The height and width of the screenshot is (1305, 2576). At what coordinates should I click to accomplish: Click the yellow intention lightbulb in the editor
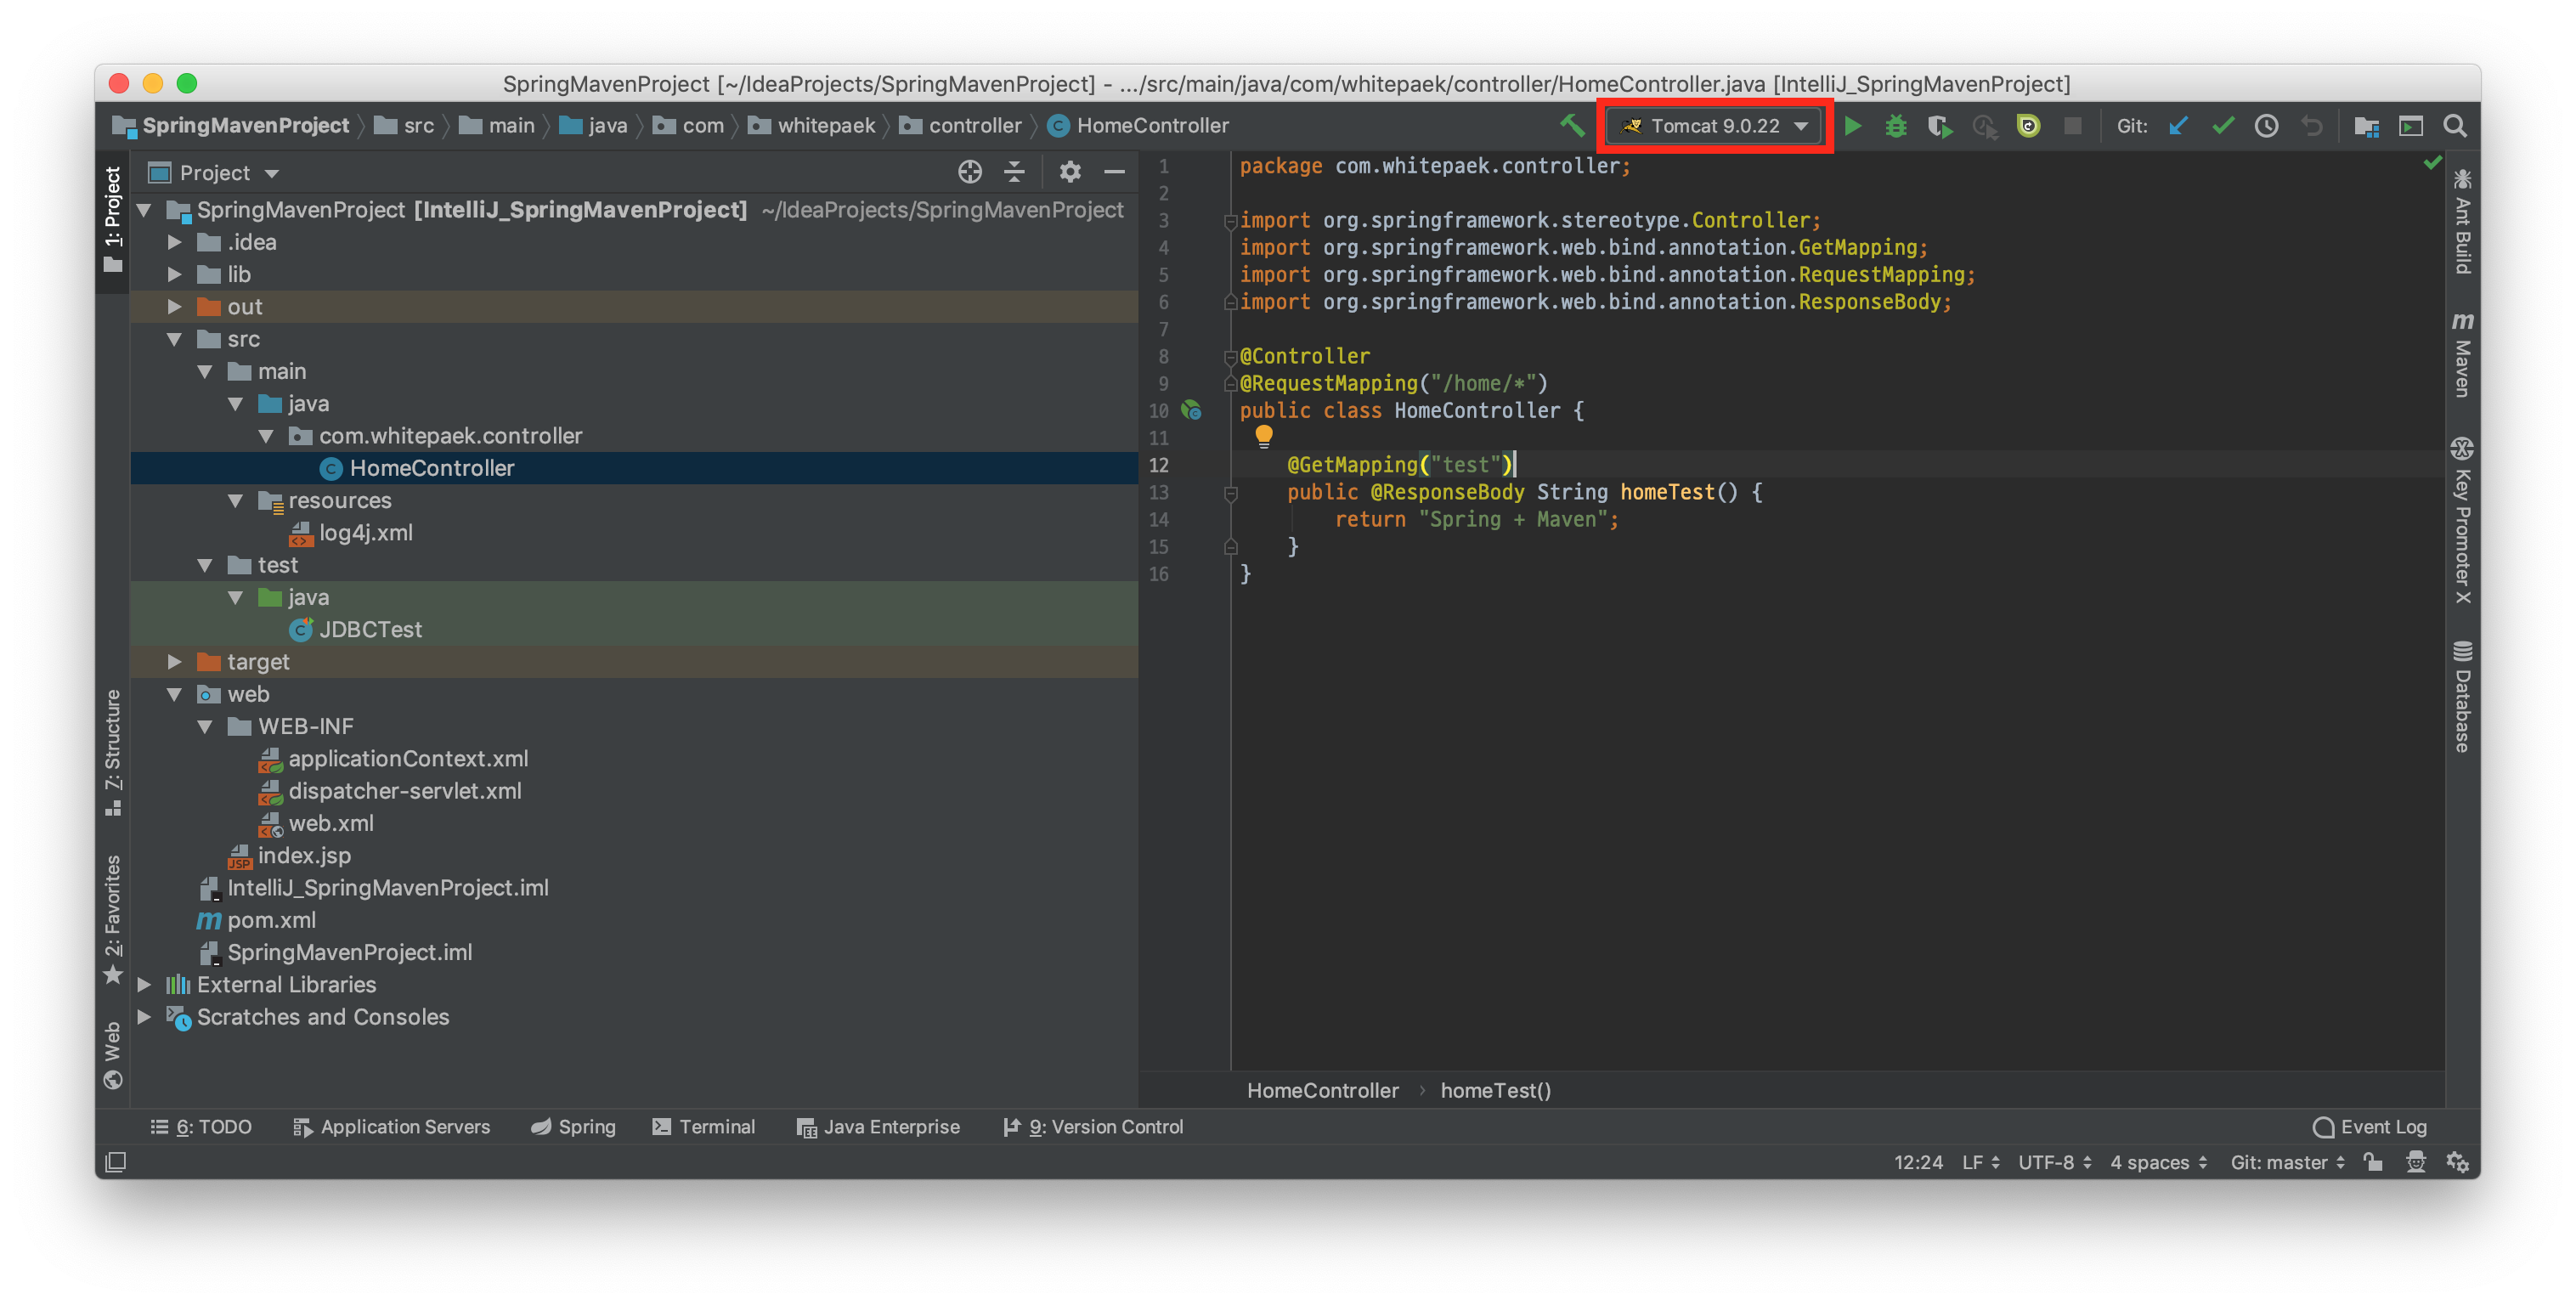point(1263,435)
